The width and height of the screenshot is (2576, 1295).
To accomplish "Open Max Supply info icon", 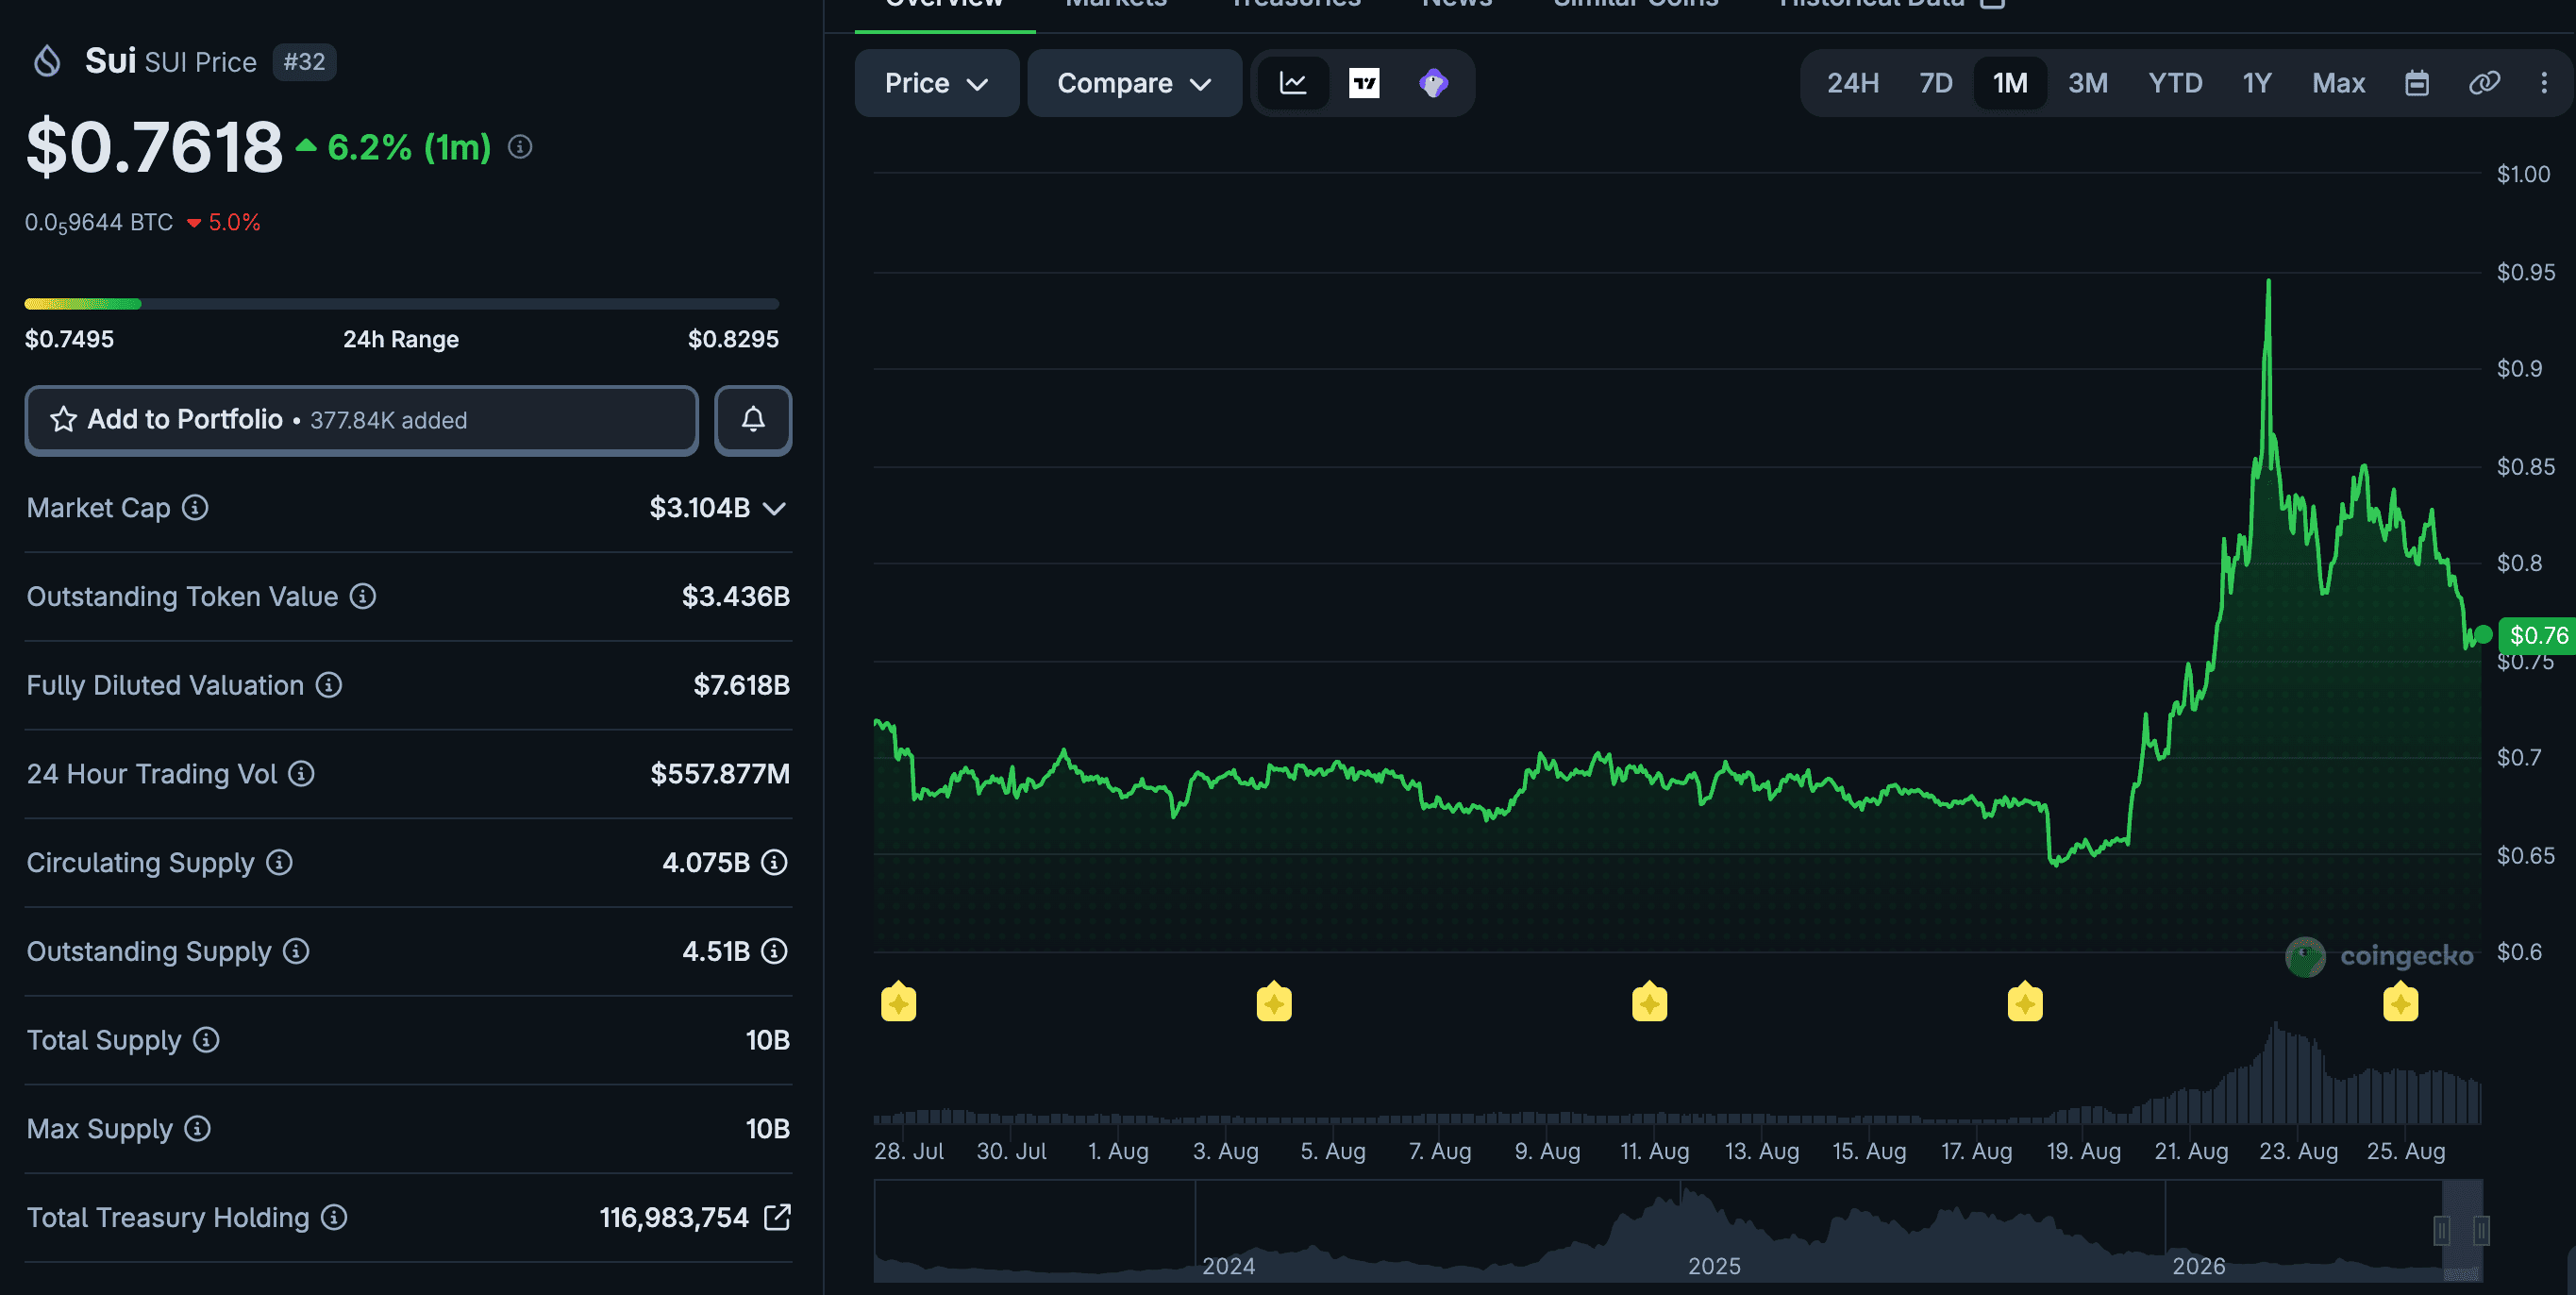I will point(198,1129).
